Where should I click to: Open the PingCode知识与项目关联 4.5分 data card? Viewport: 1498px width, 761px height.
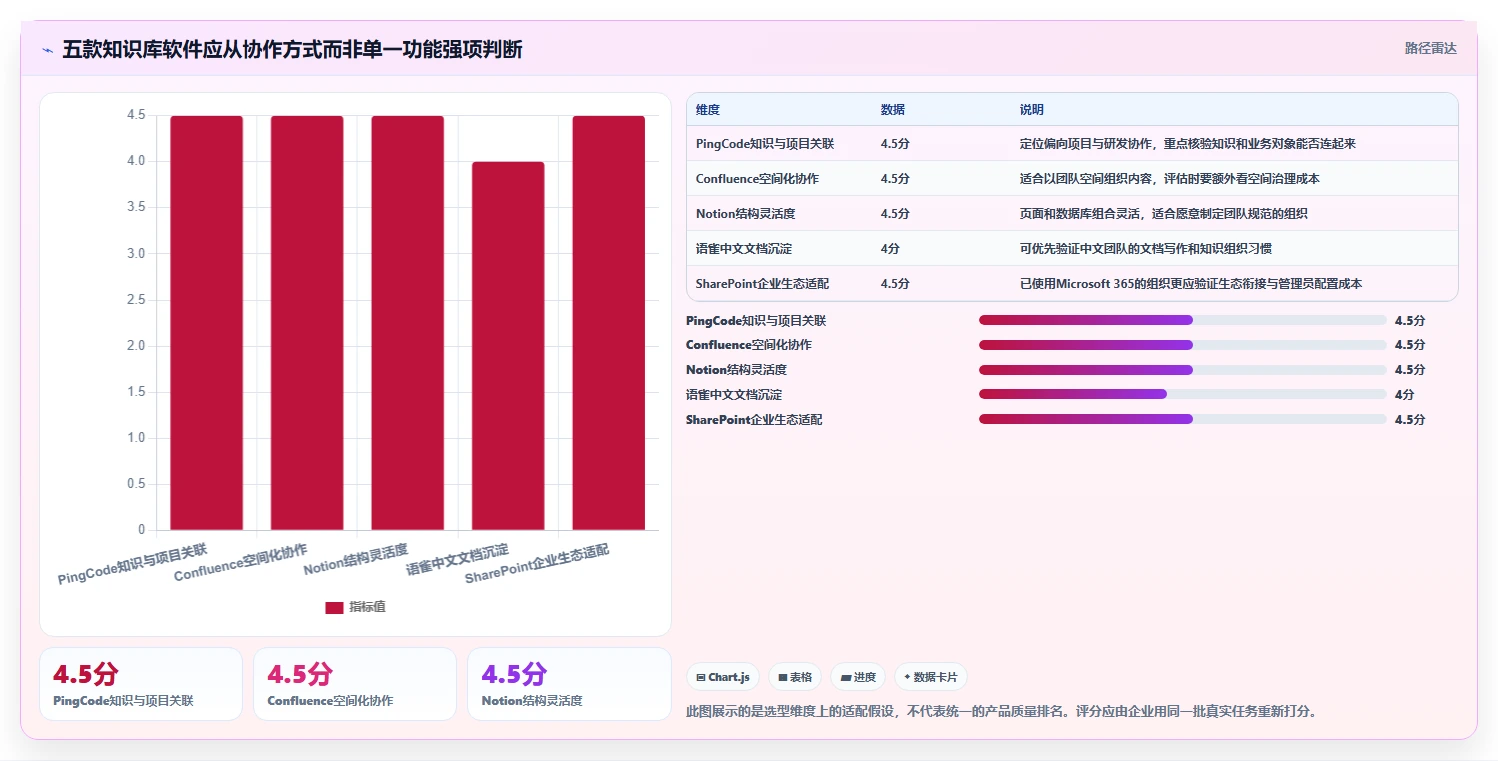(x=141, y=684)
